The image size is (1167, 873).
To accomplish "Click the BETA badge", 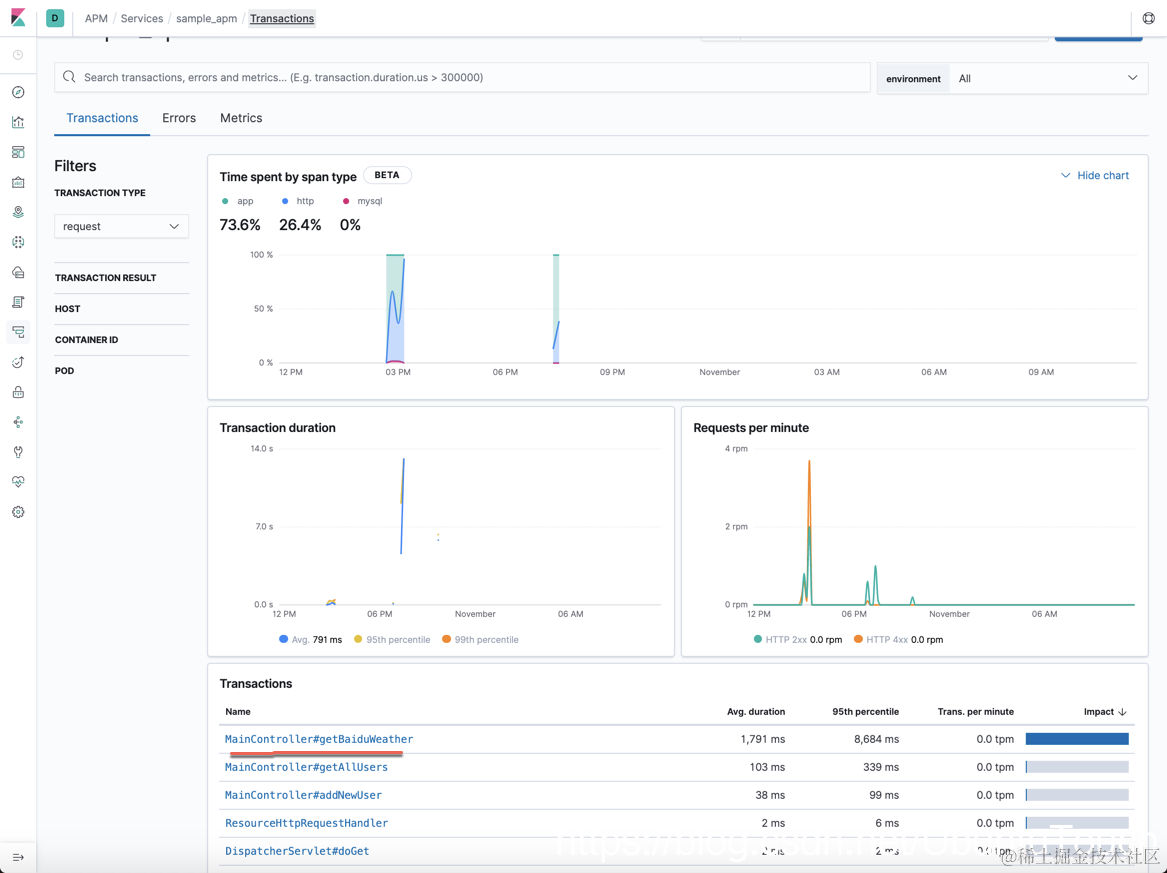I will pos(387,175).
